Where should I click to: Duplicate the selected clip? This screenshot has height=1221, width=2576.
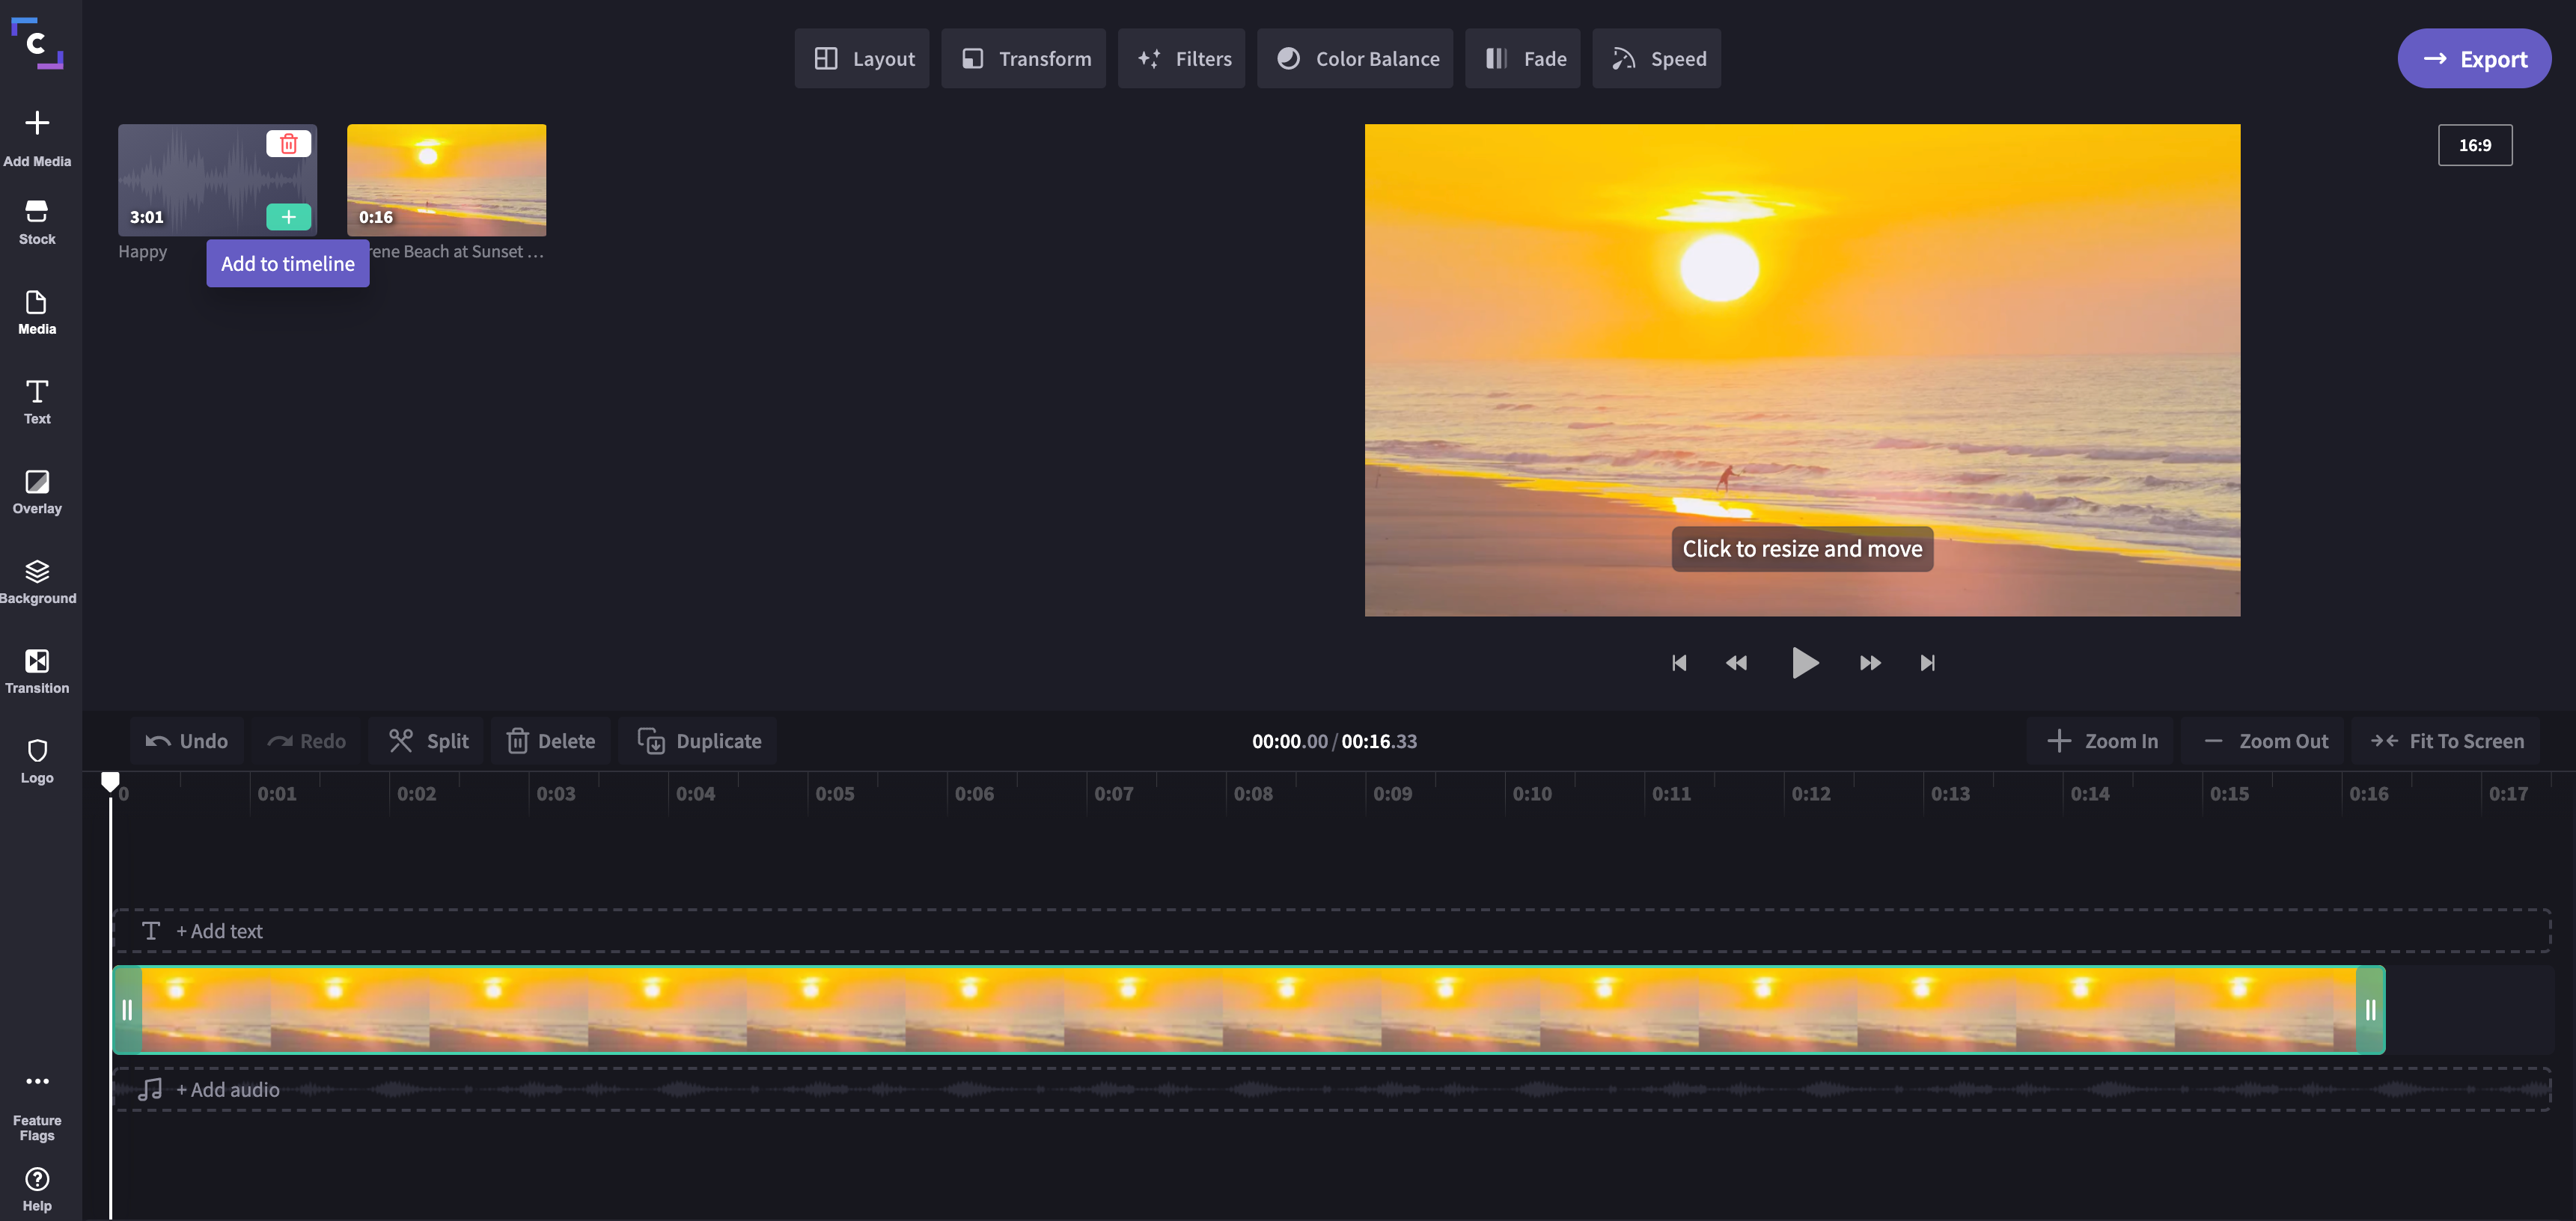[x=698, y=741]
